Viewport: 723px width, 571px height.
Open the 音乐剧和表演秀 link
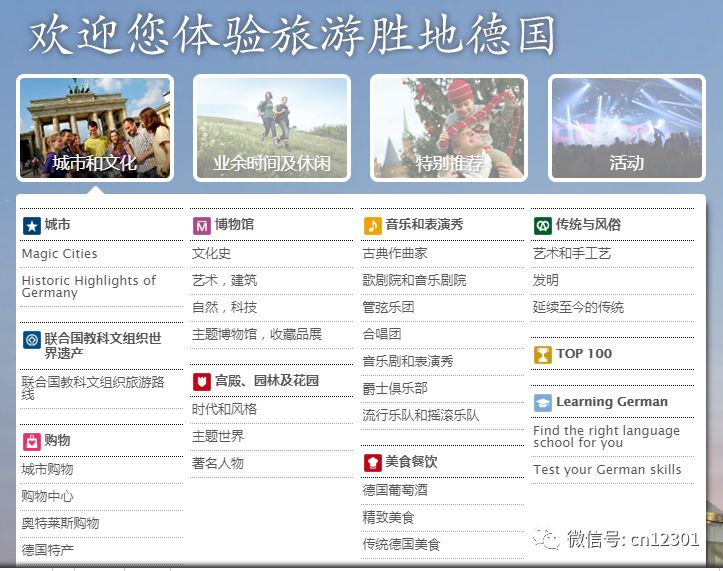pyautogui.click(x=408, y=361)
